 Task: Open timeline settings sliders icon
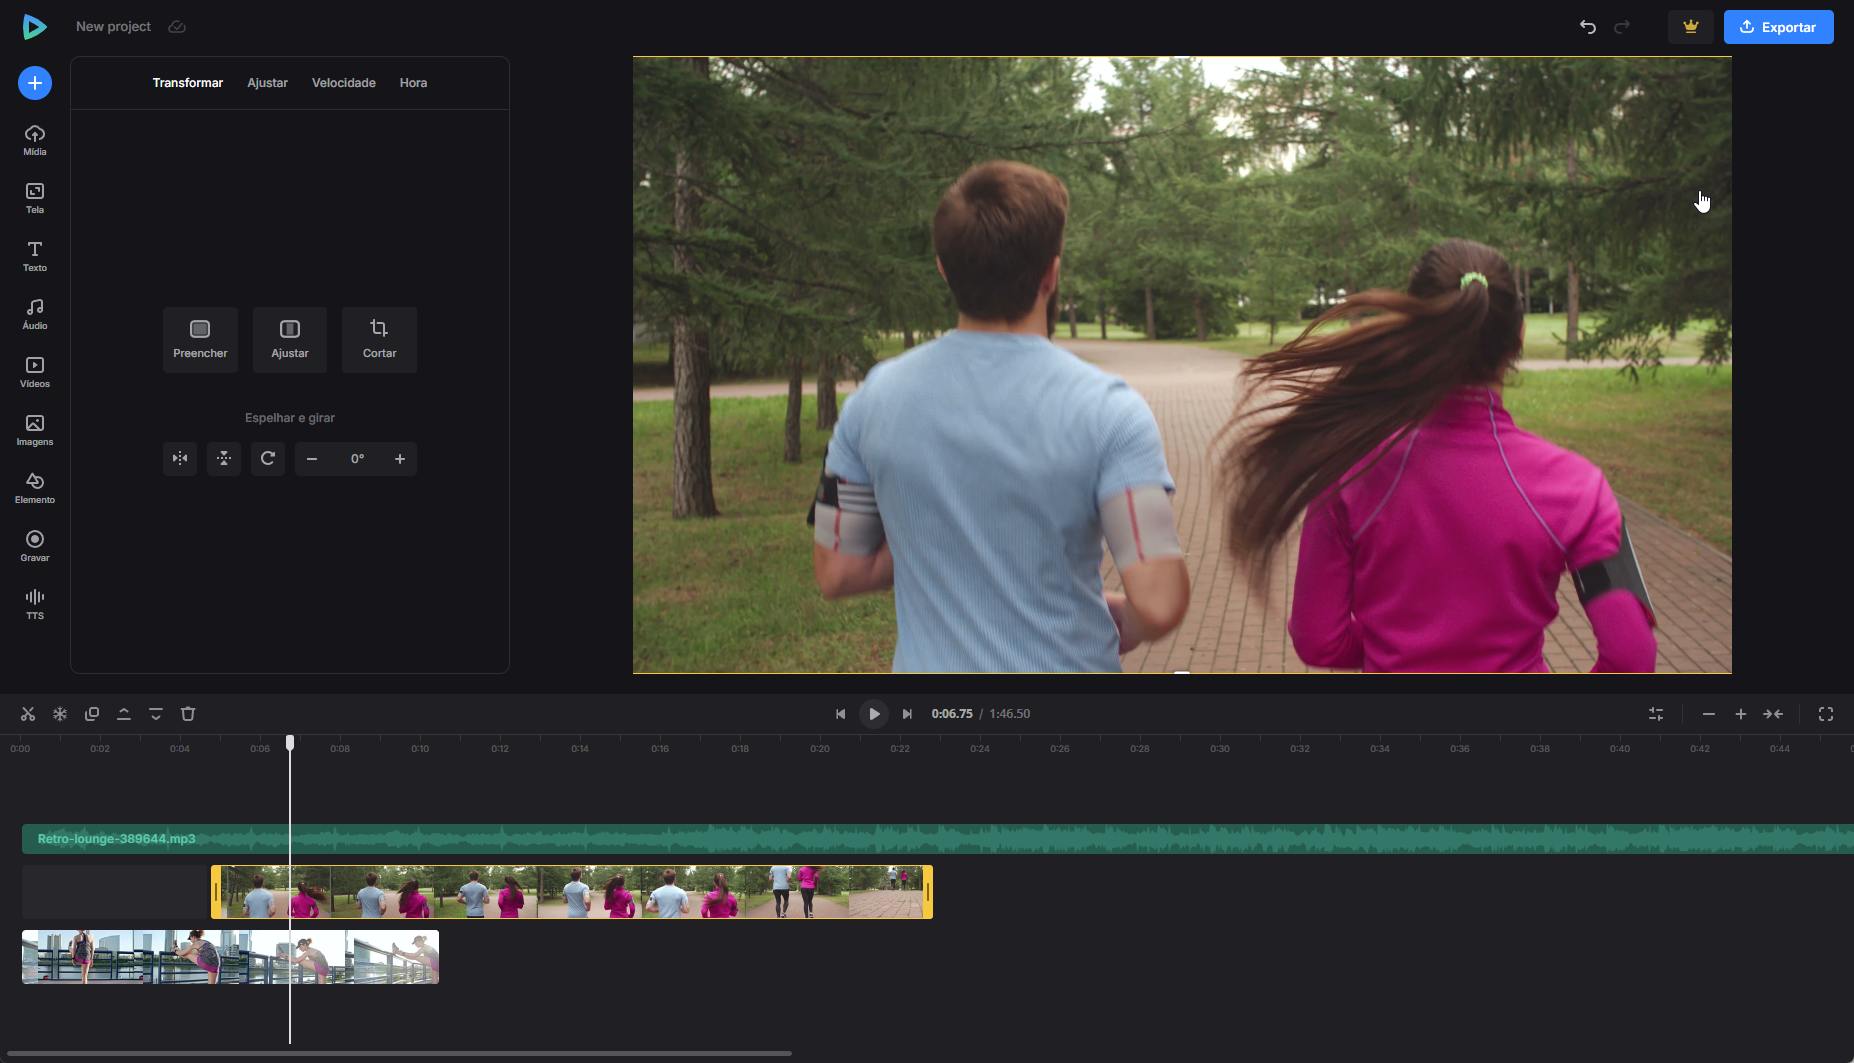pyautogui.click(x=1656, y=714)
